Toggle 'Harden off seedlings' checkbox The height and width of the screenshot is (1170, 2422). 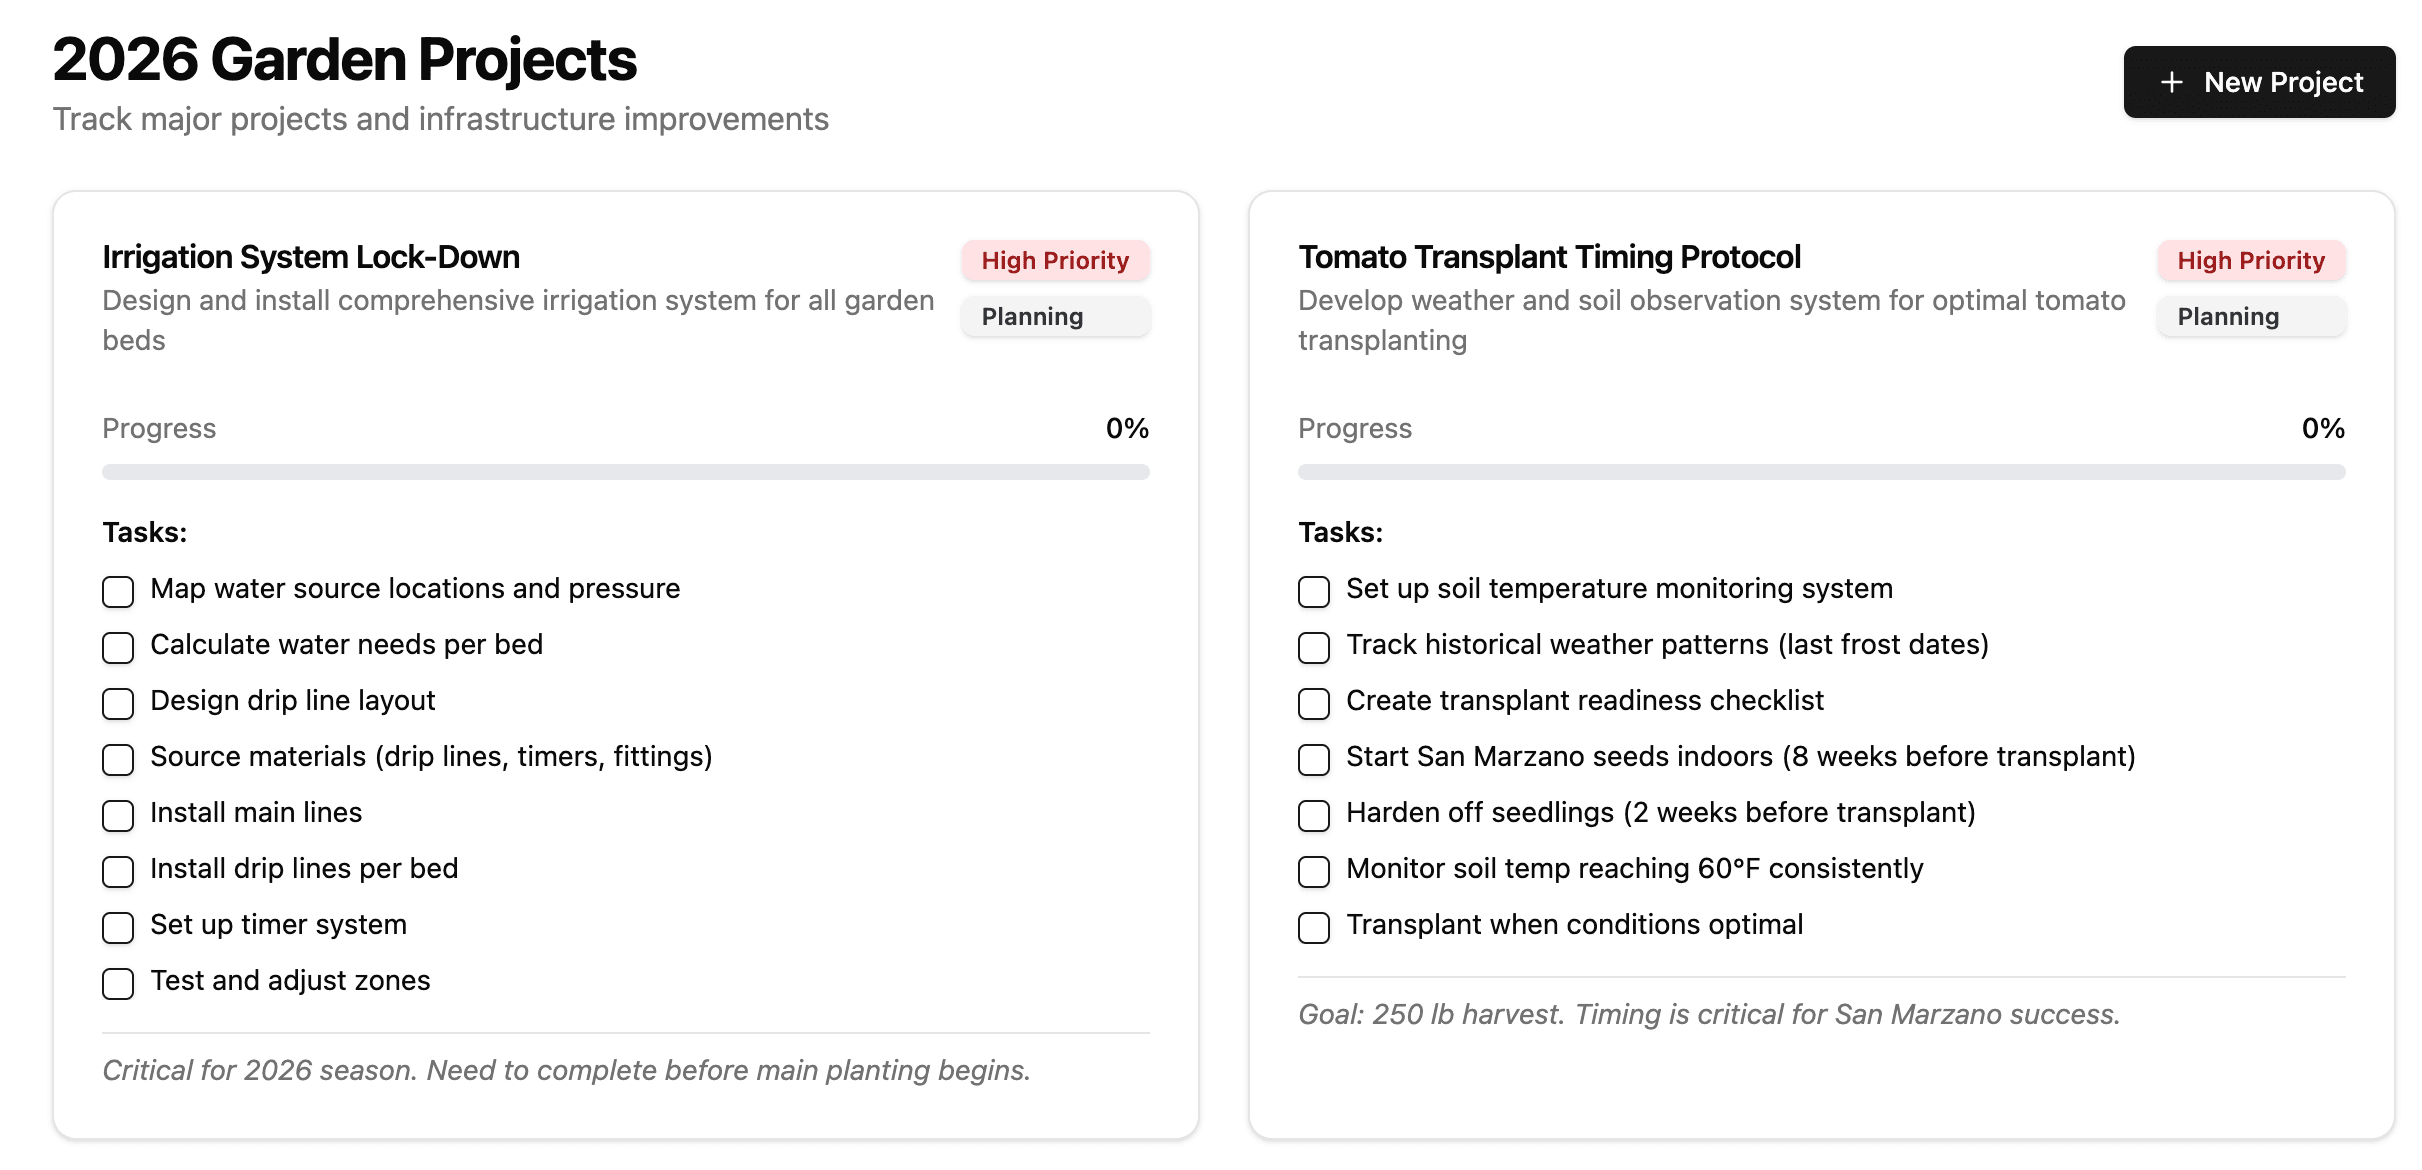tap(1314, 815)
